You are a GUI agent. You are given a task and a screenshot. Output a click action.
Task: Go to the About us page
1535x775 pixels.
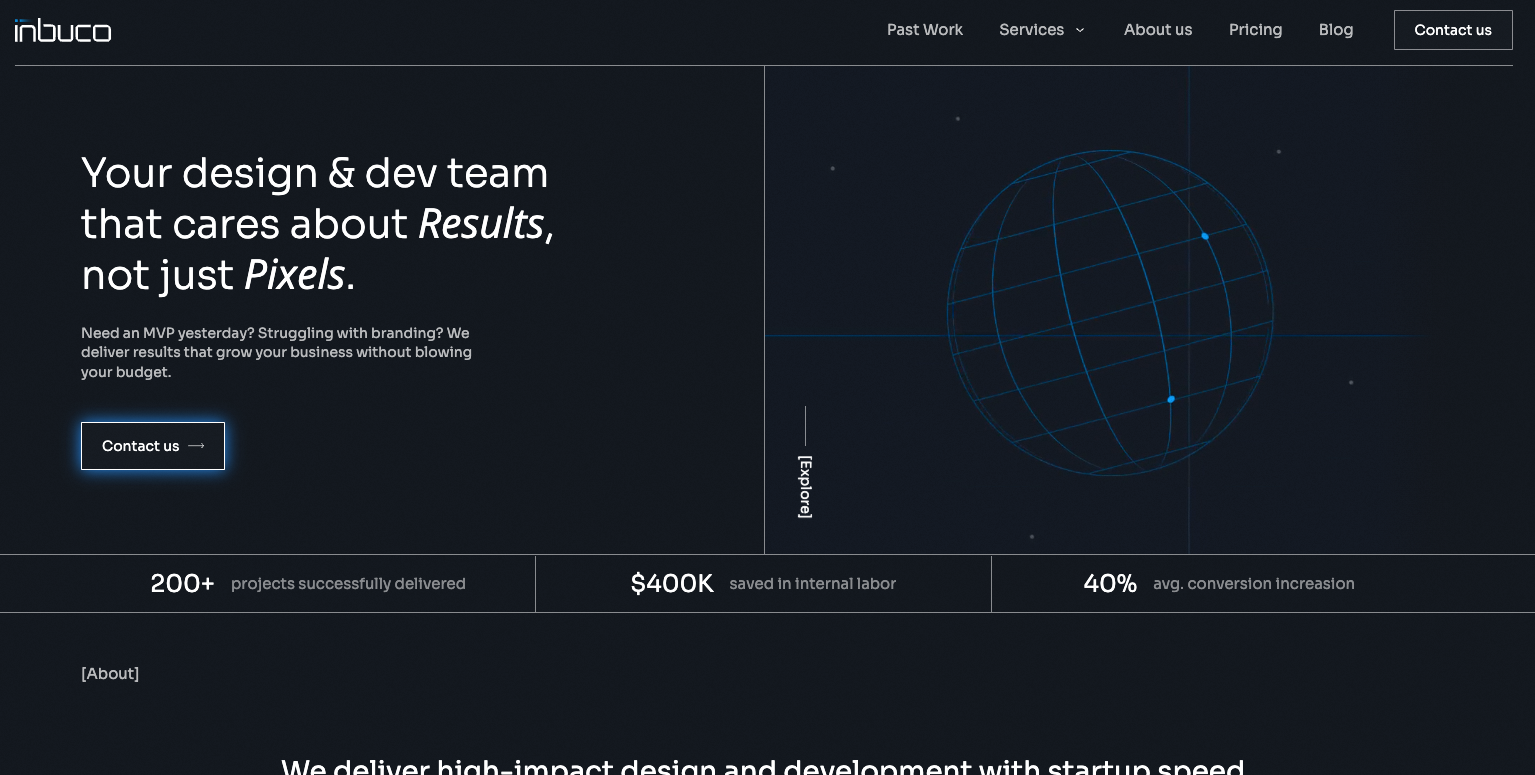[1157, 30]
